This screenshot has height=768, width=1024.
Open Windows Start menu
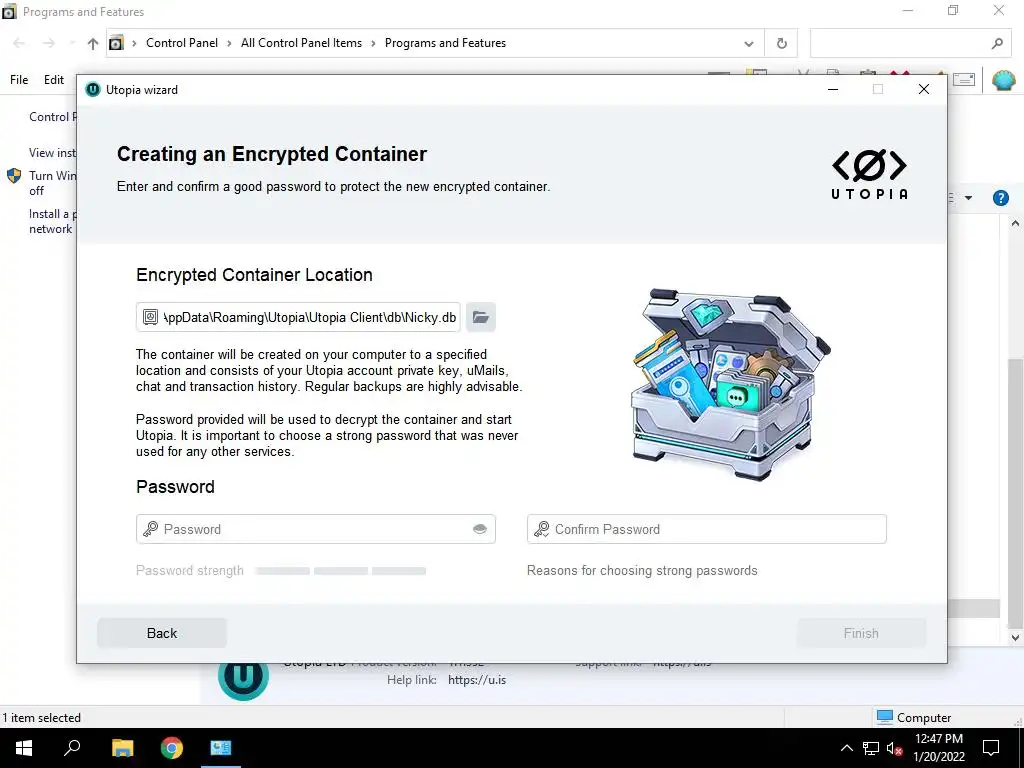pos(24,748)
